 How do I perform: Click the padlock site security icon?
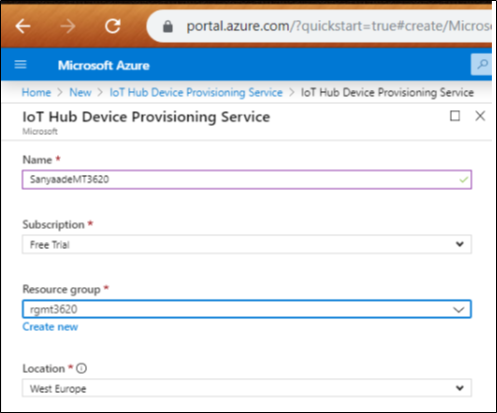pyautogui.click(x=168, y=26)
